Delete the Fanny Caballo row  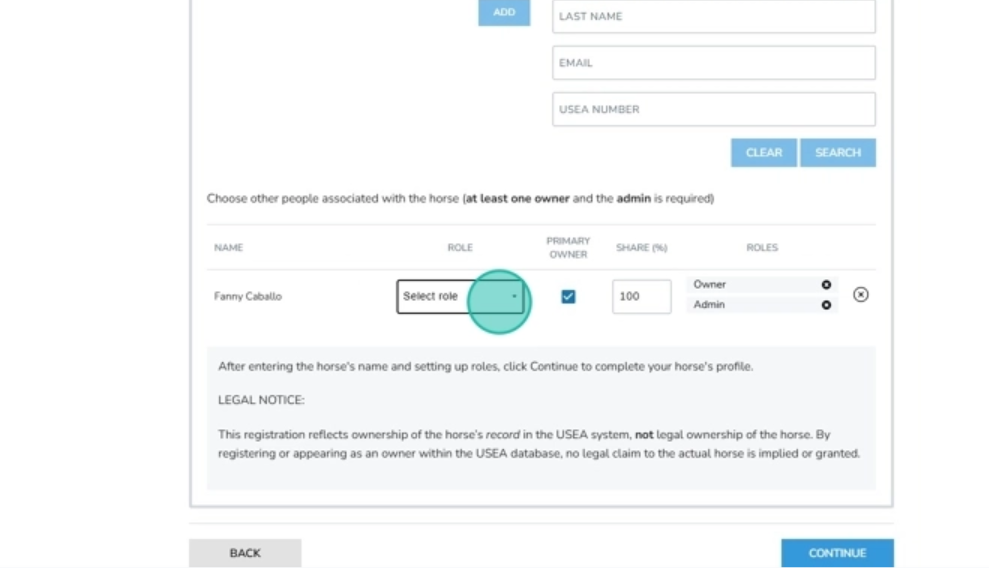pos(860,295)
